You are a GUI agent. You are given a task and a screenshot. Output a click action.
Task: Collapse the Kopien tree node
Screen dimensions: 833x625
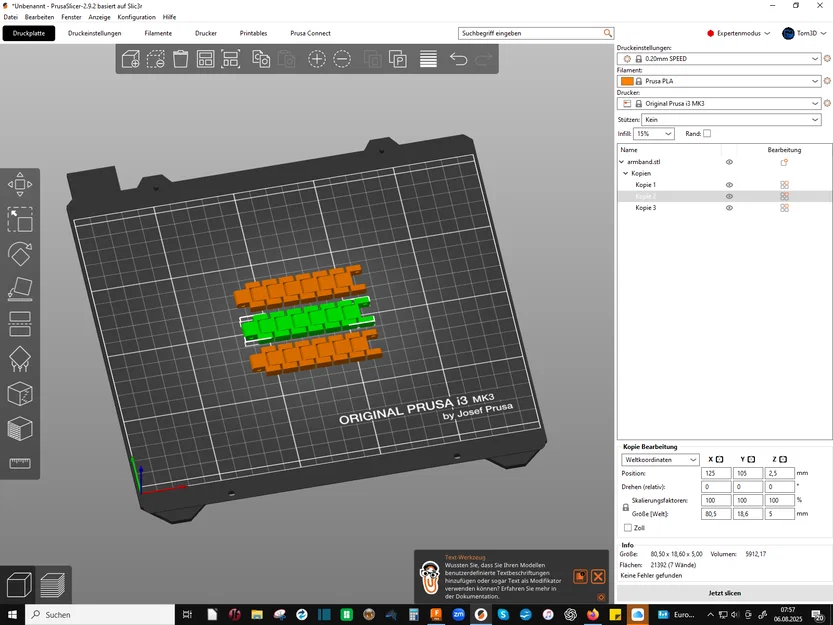tap(626, 173)
